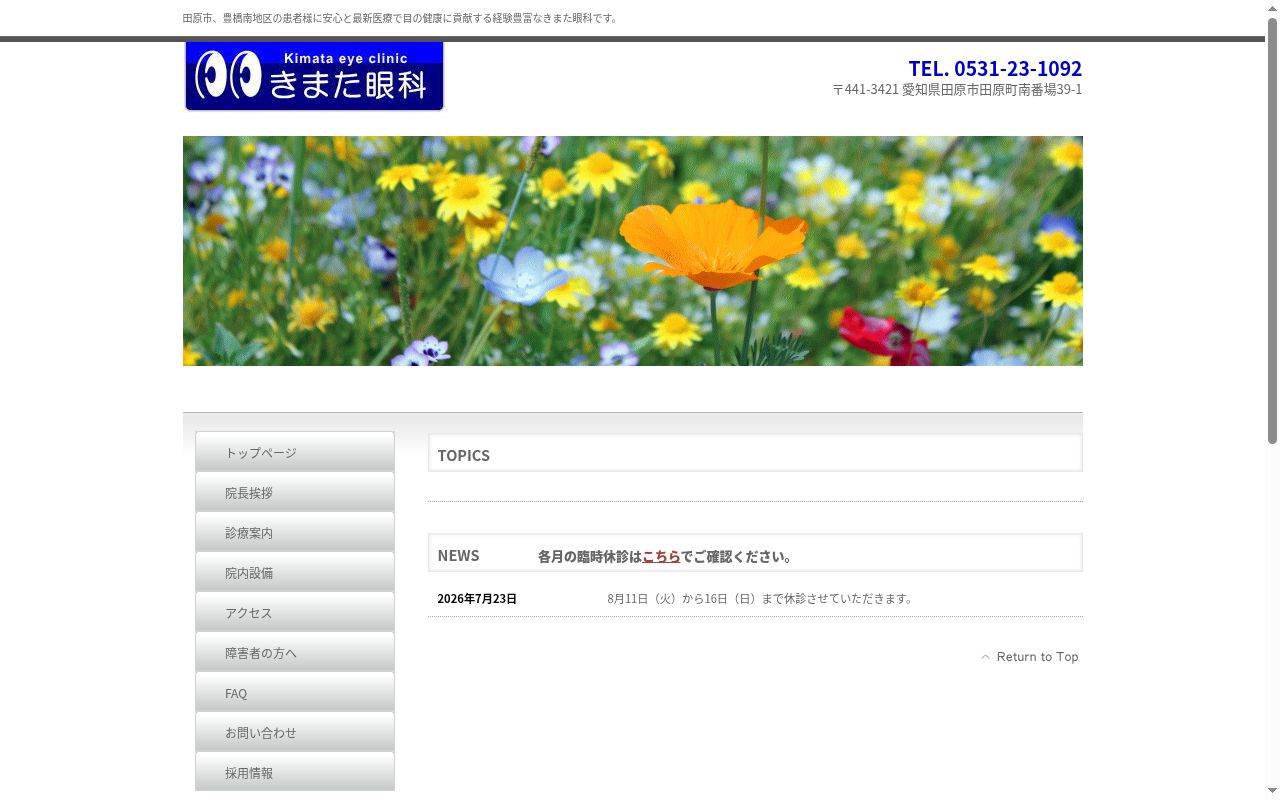
Task: Click the TEL. 0531-23-1092 phone number
Action: (995, 68)
